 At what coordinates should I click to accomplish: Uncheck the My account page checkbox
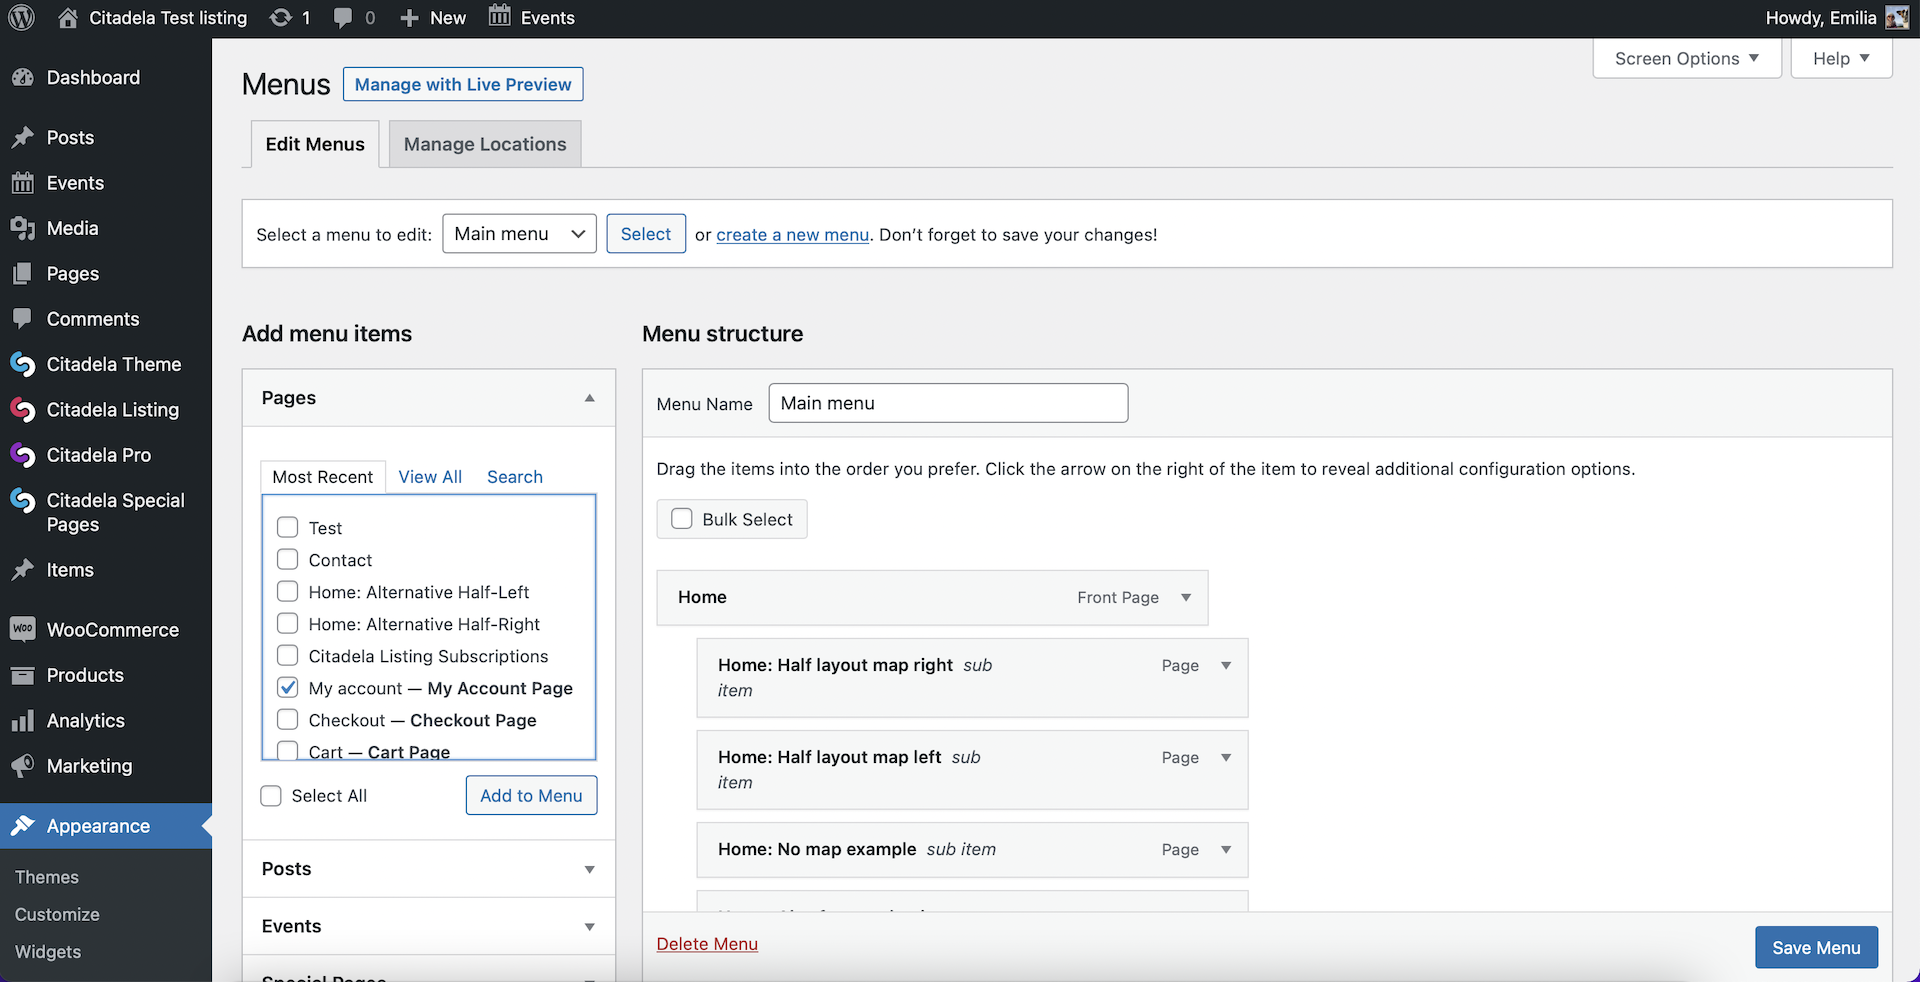tap(288, 688)
